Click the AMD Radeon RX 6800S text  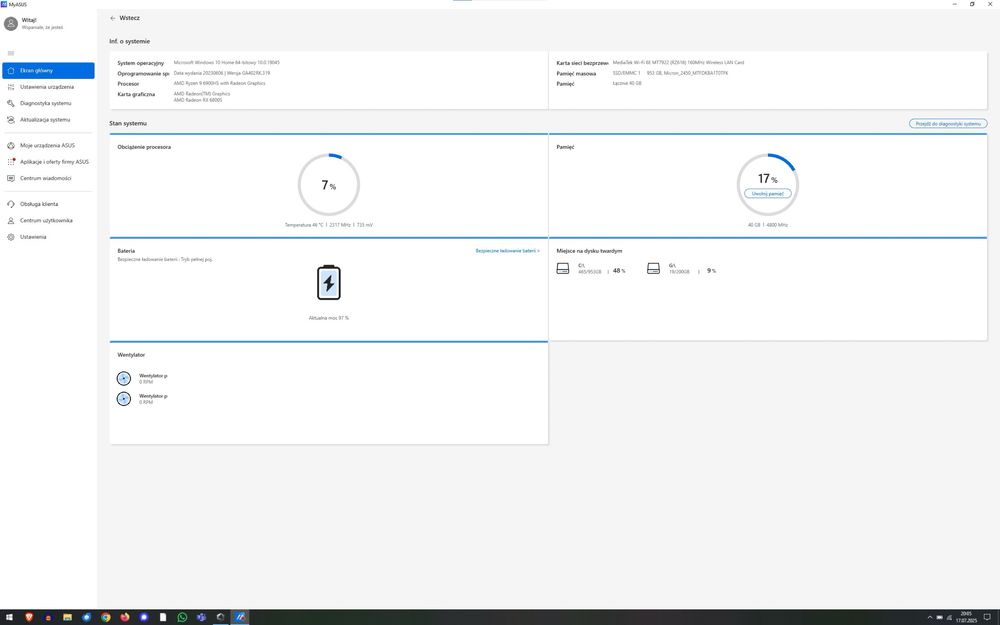(x=198, y=100)
